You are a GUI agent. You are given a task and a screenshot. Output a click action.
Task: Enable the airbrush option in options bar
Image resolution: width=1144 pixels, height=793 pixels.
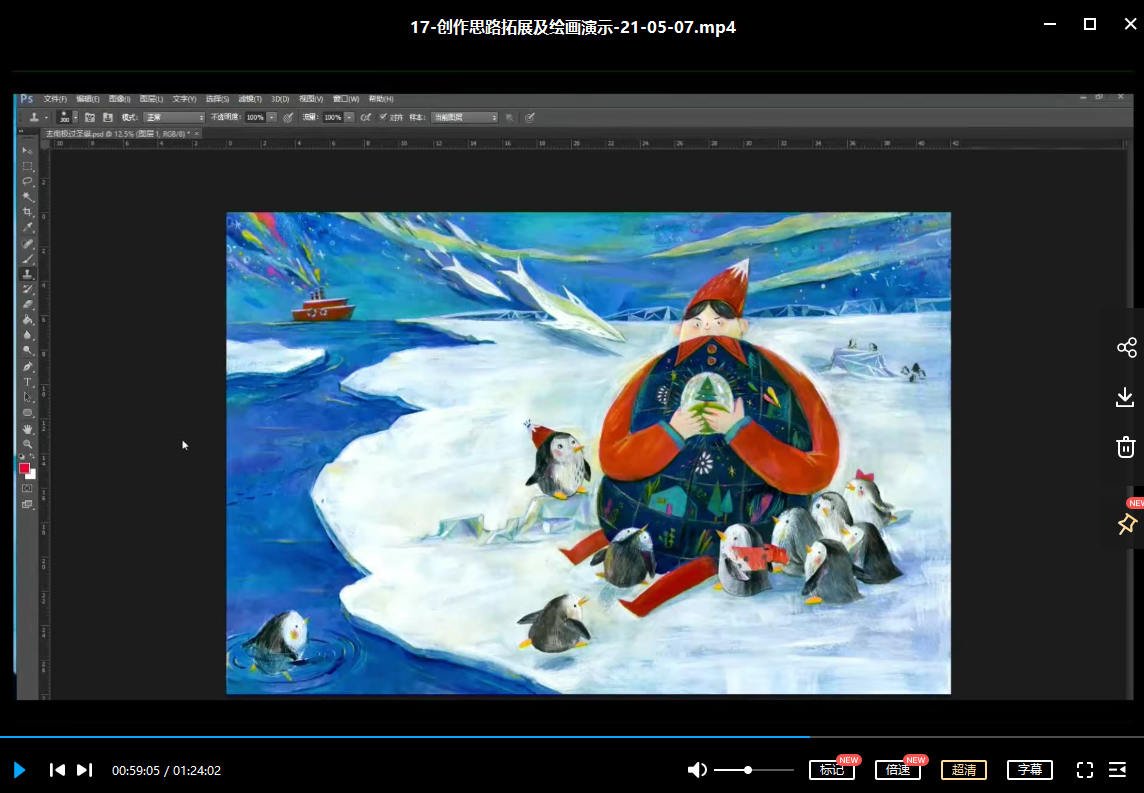point(366,117)
